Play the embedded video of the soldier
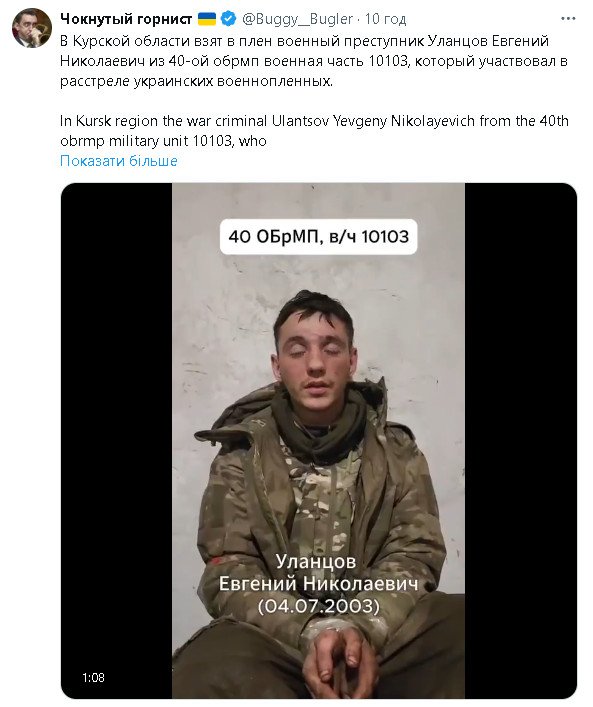 click(x=319, y=441)
